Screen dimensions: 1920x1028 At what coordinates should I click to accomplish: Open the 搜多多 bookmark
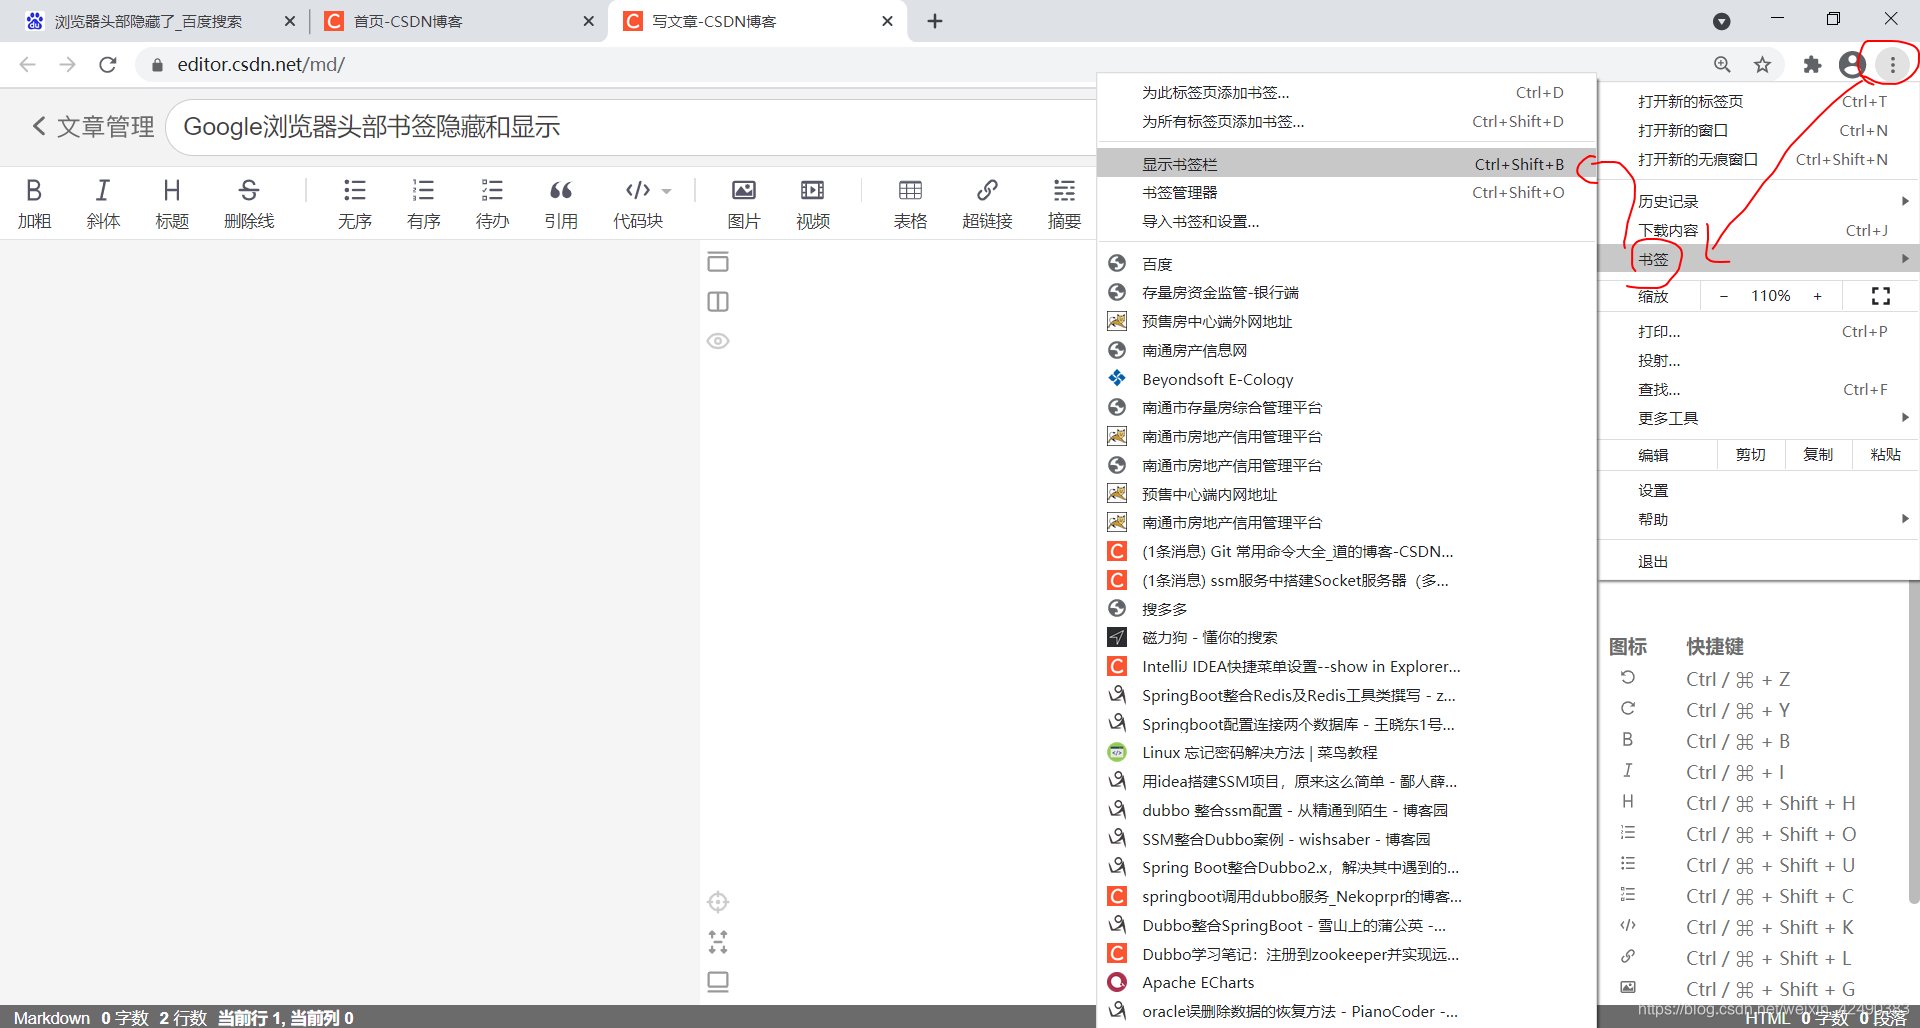point(1346,609)
